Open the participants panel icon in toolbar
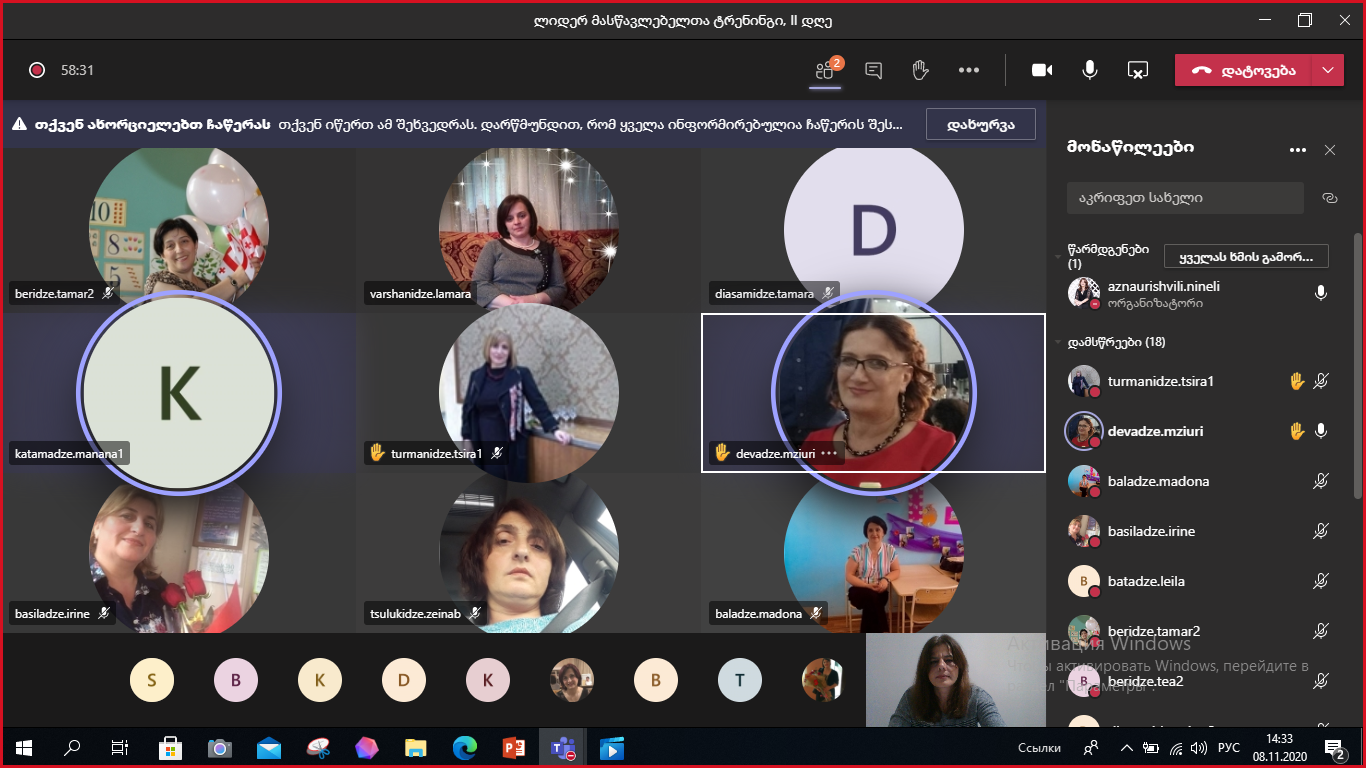Viewport: 1366px width, 768px height. 825,70
